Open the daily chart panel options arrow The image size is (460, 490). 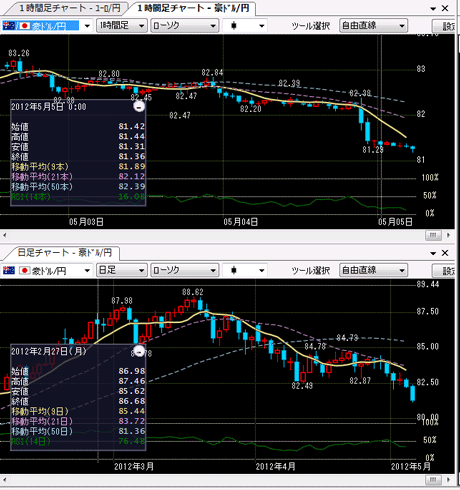click(433, 253)
